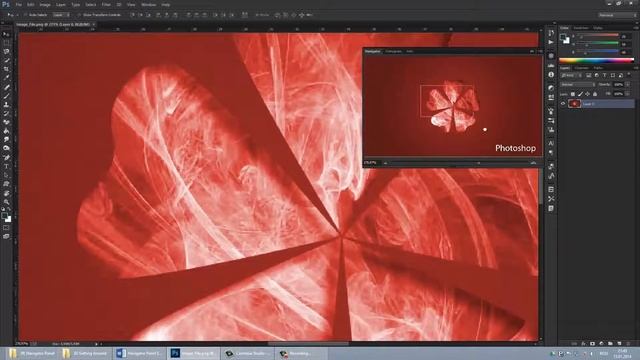Image resolution: width=640 pixels, height=360 pixels.
Task: Open the Navigator panel flyout menu
Action: click(x=540, y=51)
